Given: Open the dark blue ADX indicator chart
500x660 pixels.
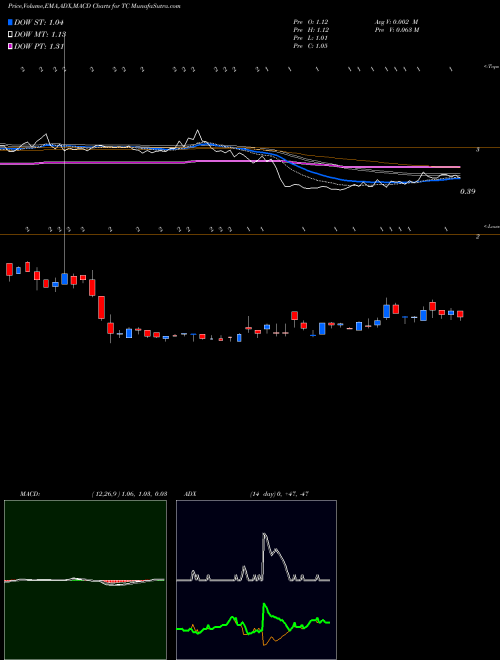Looking at the screenshot, I should click(x=256, y=580).
